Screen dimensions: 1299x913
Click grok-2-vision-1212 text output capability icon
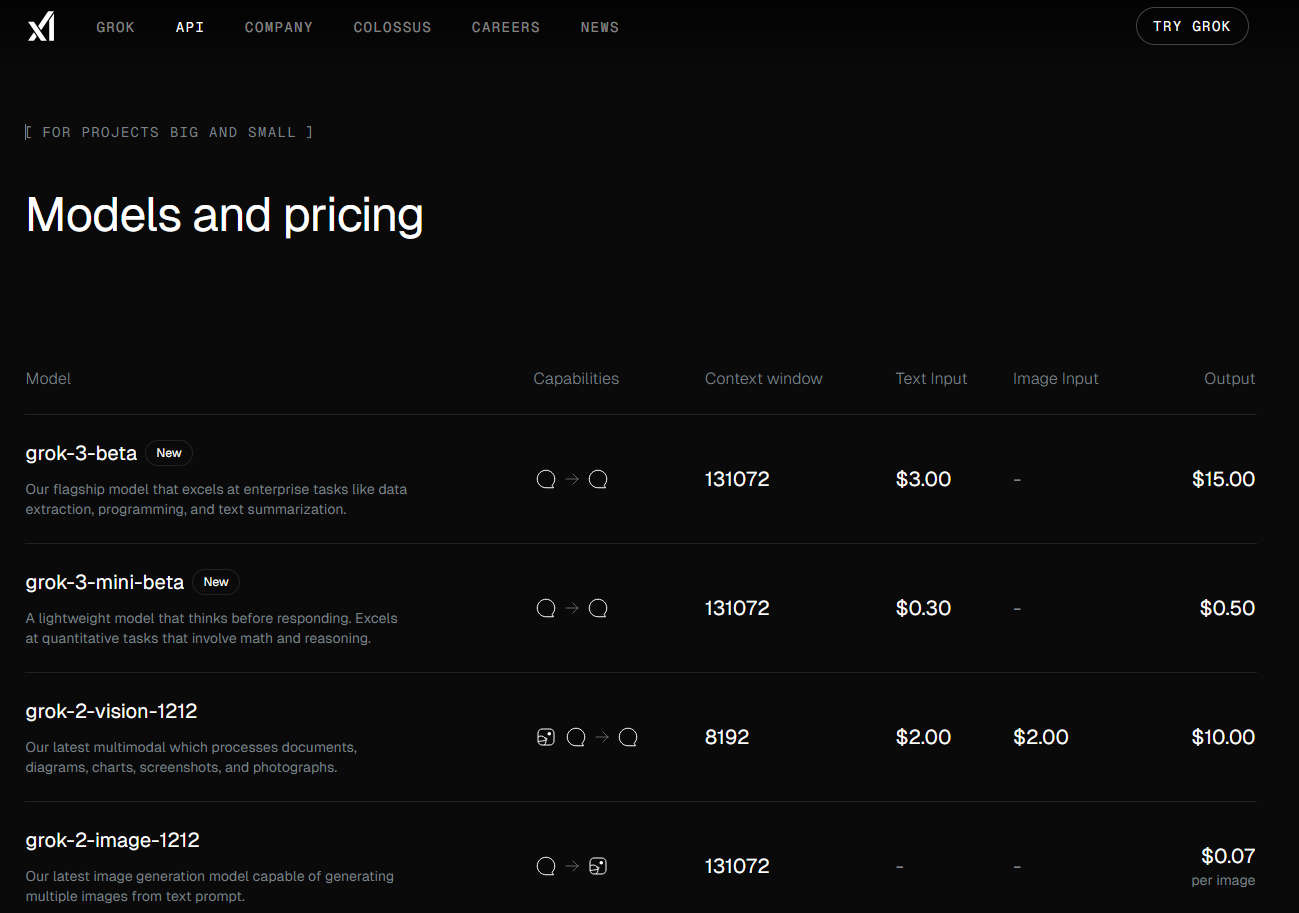pyautogui.click(x=628, y=737)
